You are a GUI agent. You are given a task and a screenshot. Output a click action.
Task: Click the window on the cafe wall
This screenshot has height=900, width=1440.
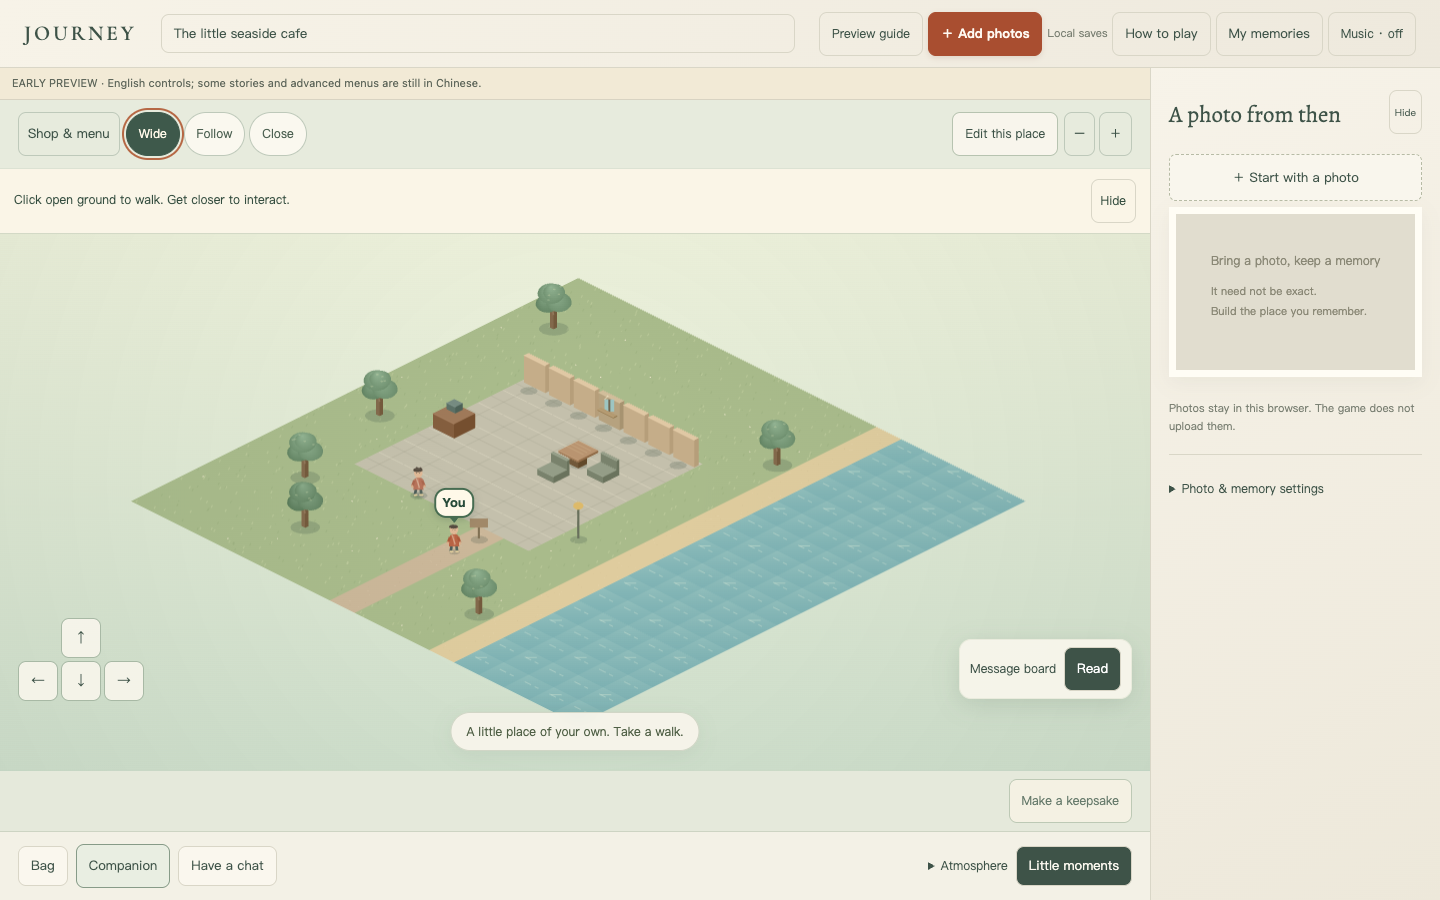pos(608,405)
